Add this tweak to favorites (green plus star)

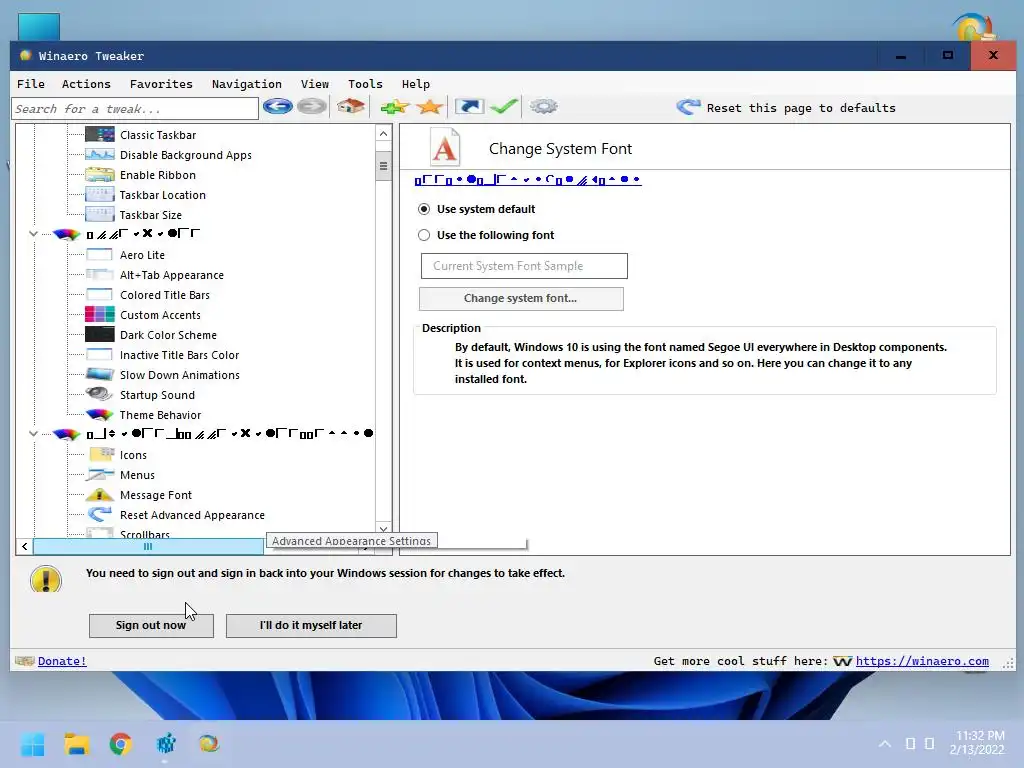(394, 106)
